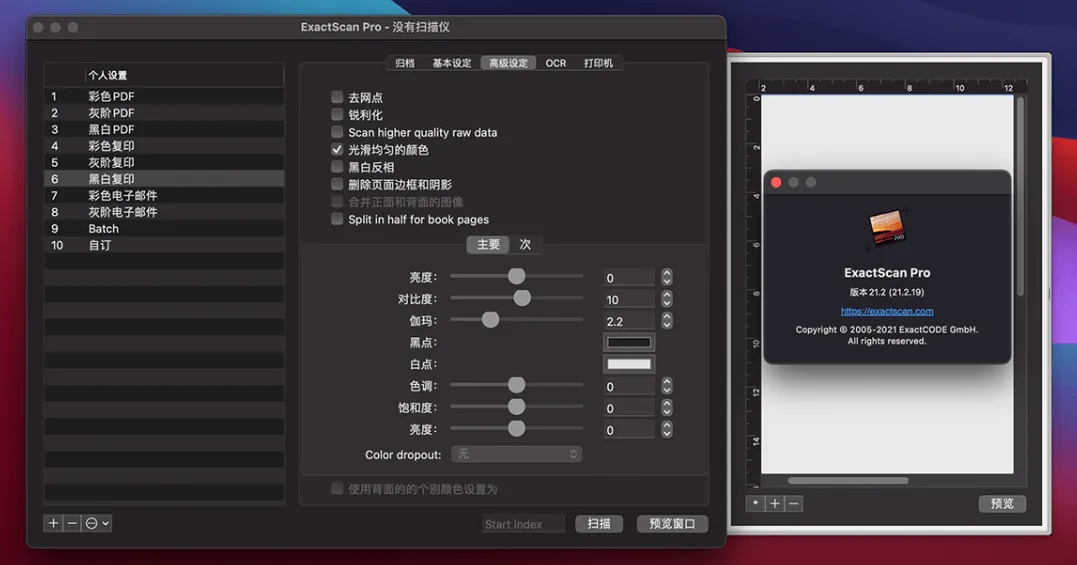The width and height of the screenshot is (1077, 565).
Task: Open the https://exactscan.com link
Action: tap(887, 311)
